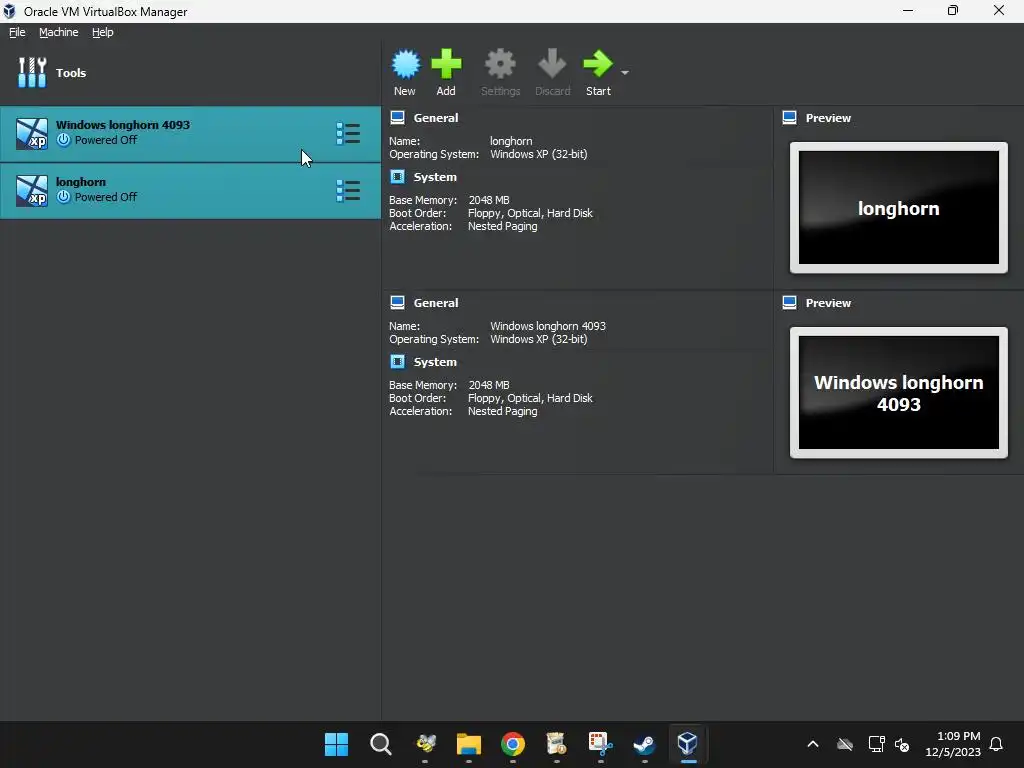Click the Settings gear icon in toolbar
Screen dimensions: 1024x768
500,64
